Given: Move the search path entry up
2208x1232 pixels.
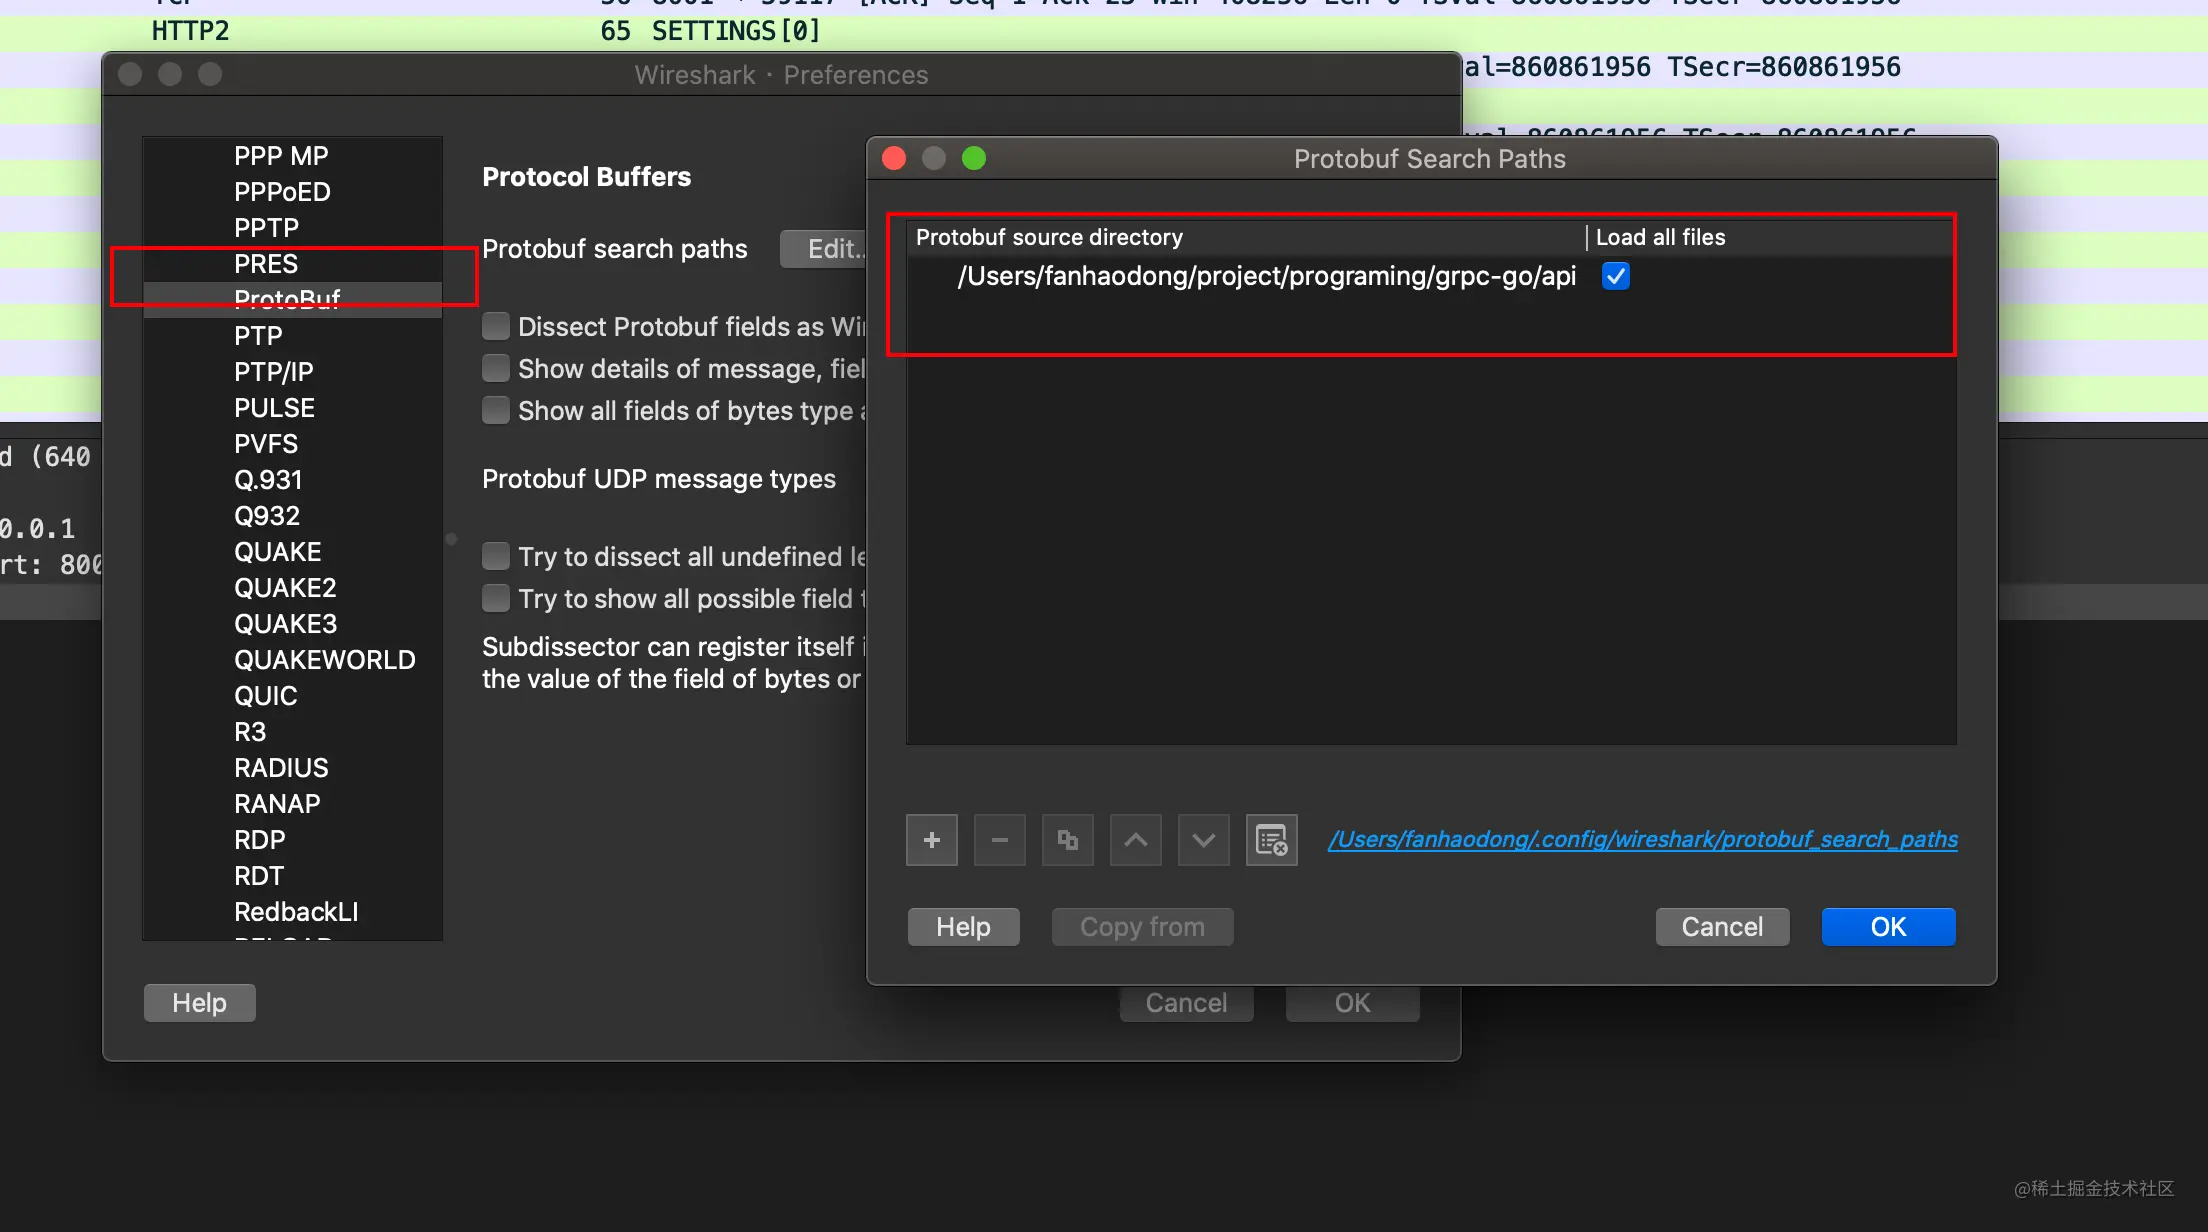Looking at the screenshot, I should coord(1135,840).
